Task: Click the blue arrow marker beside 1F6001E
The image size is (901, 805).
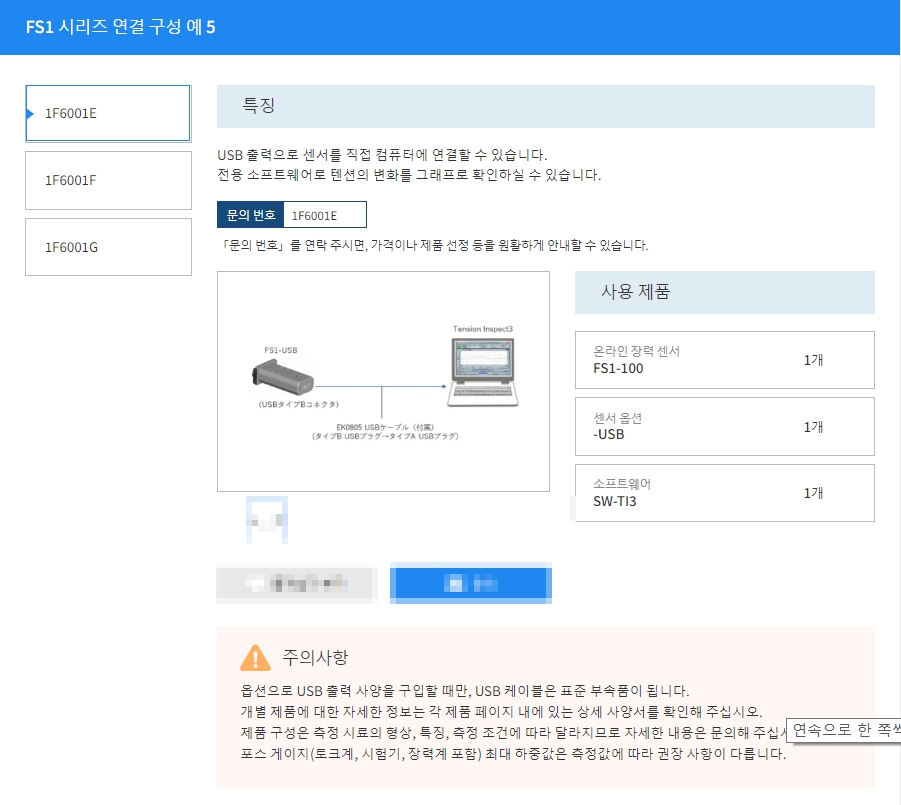Action: 30,113
